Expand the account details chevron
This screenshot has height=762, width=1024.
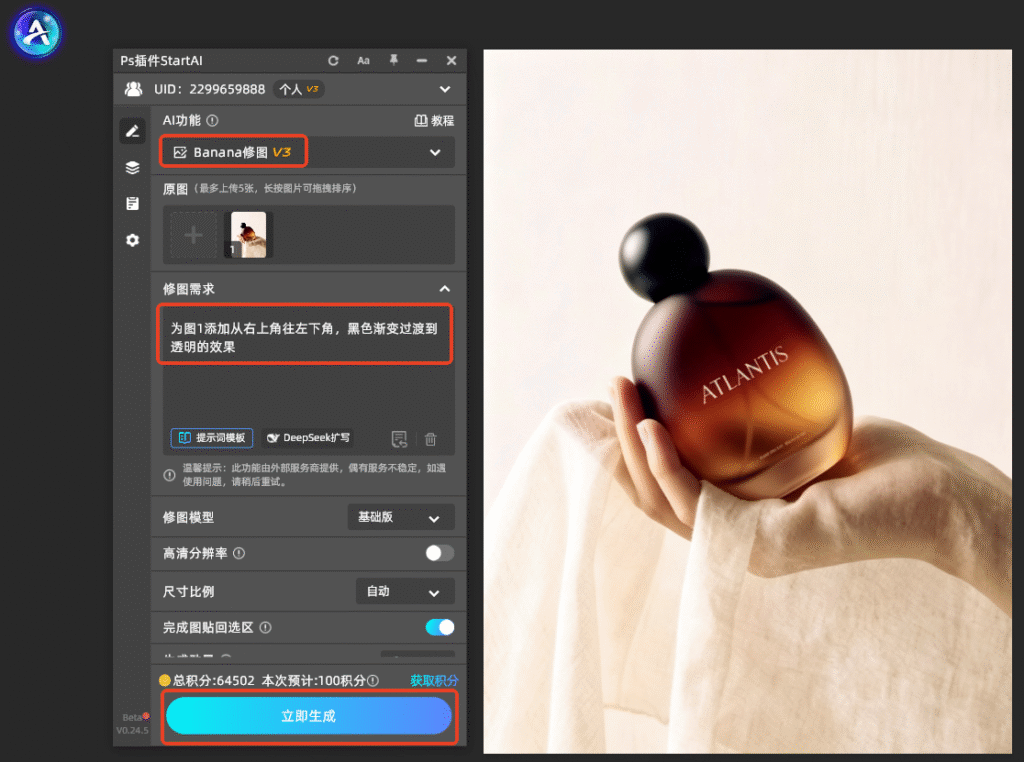(445, 89)
